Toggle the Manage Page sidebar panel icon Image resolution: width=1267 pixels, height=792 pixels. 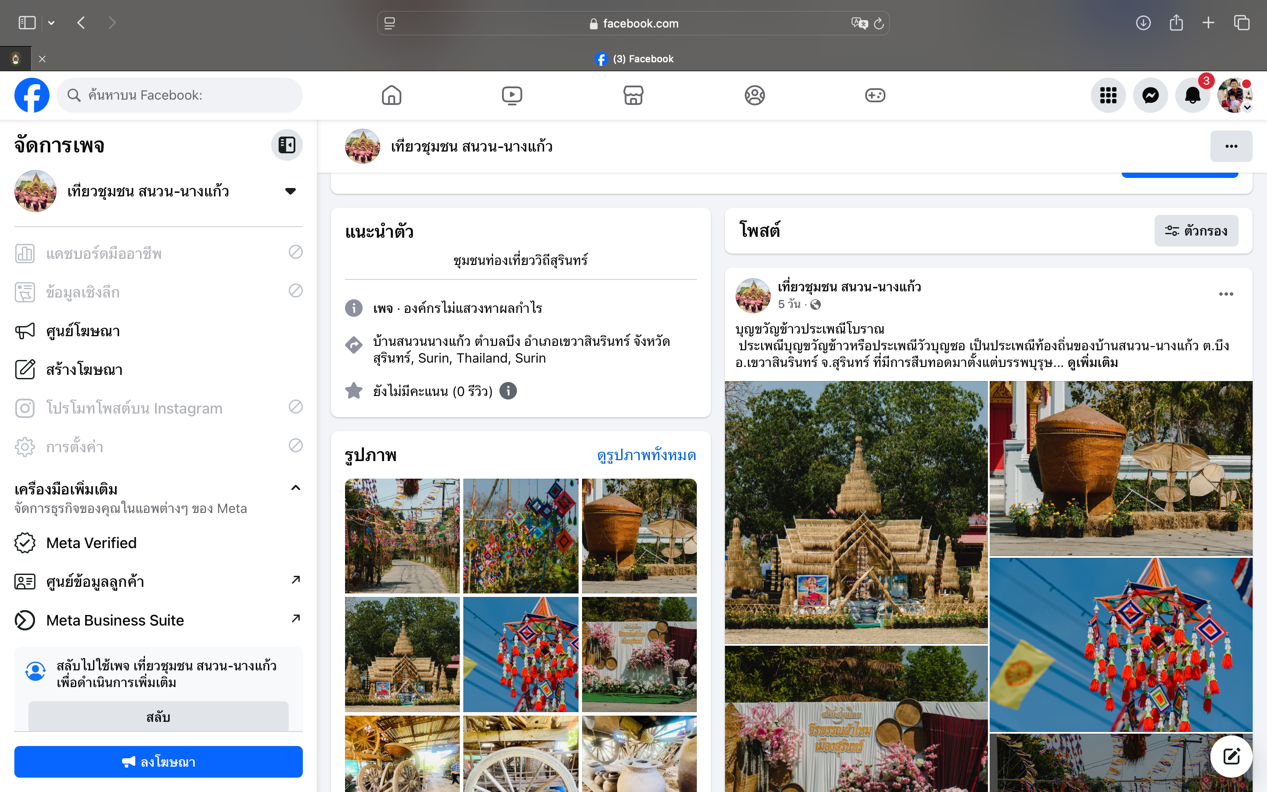287,145
